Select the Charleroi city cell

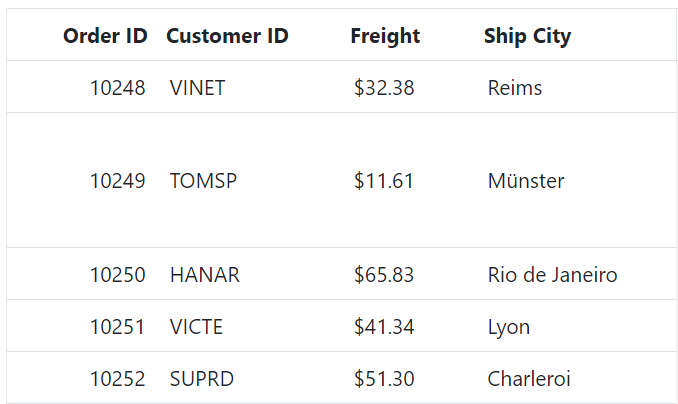click(529, 380)
